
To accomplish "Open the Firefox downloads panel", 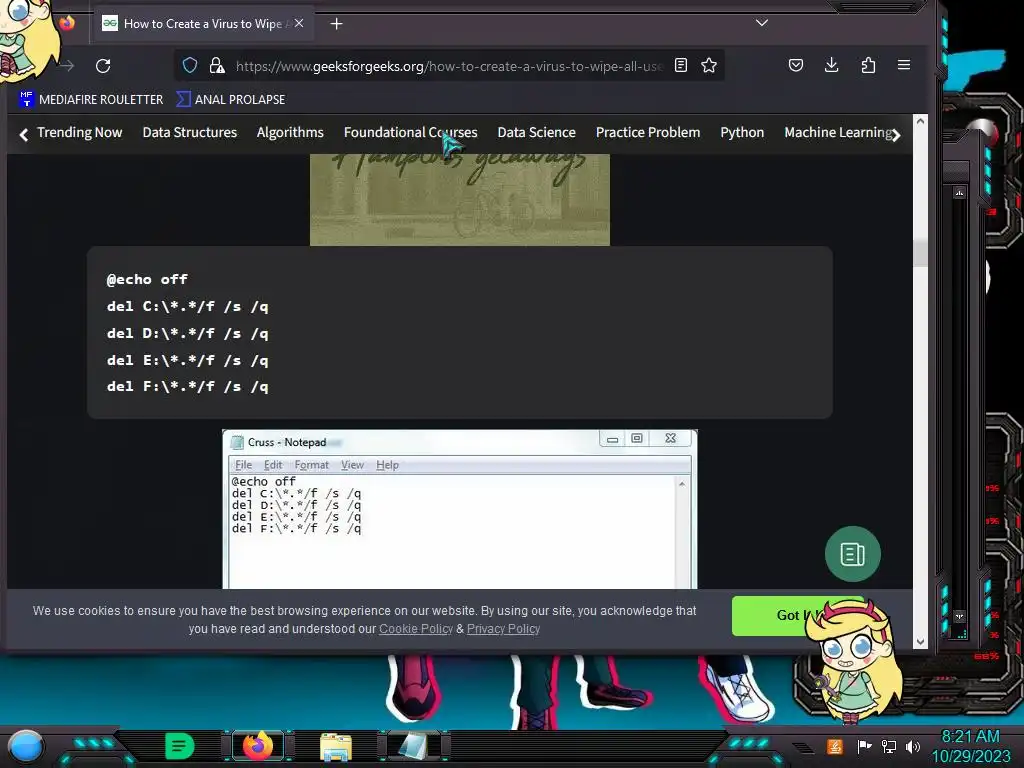I will [x=831, y=65].
